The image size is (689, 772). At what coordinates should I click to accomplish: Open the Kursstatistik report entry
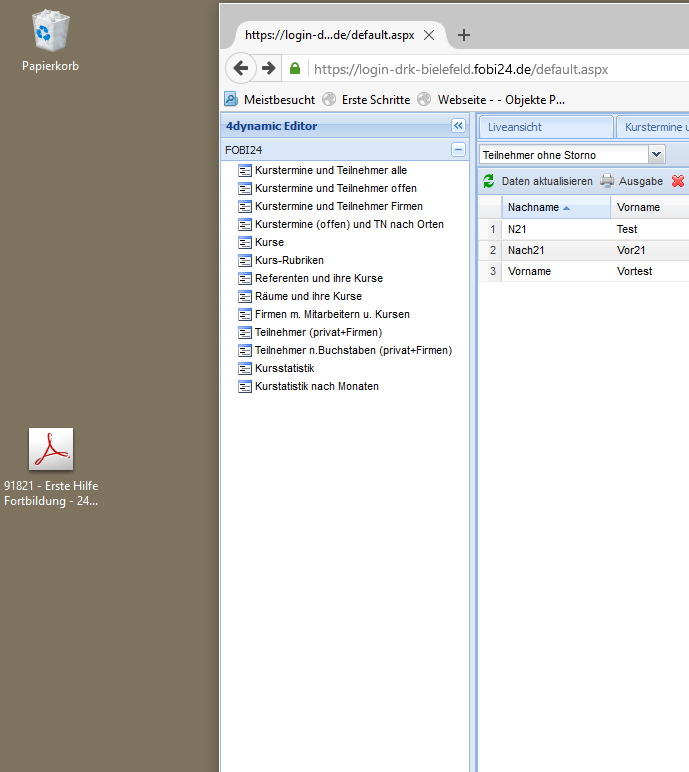point(284,368)
